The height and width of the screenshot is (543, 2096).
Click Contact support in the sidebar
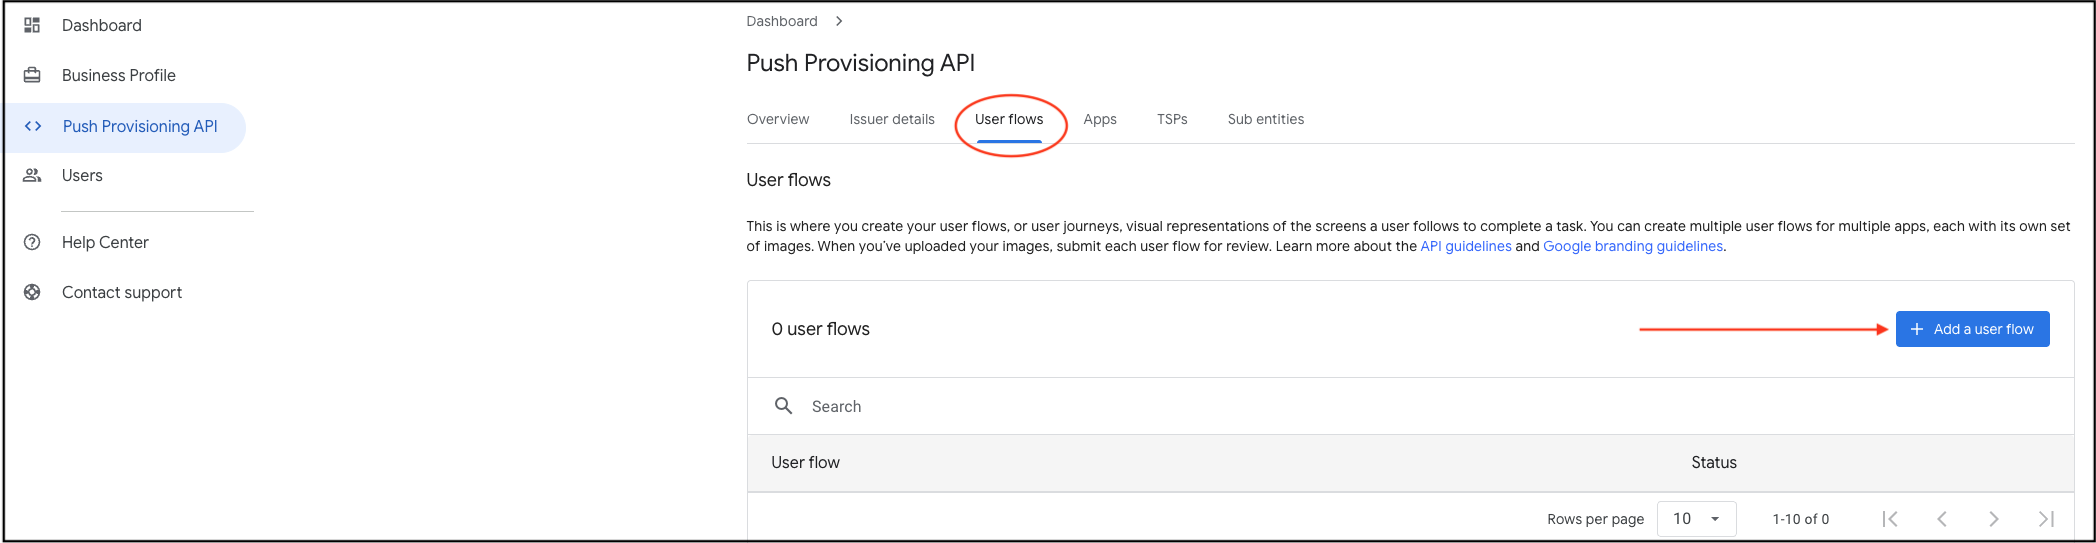[122, 292]
